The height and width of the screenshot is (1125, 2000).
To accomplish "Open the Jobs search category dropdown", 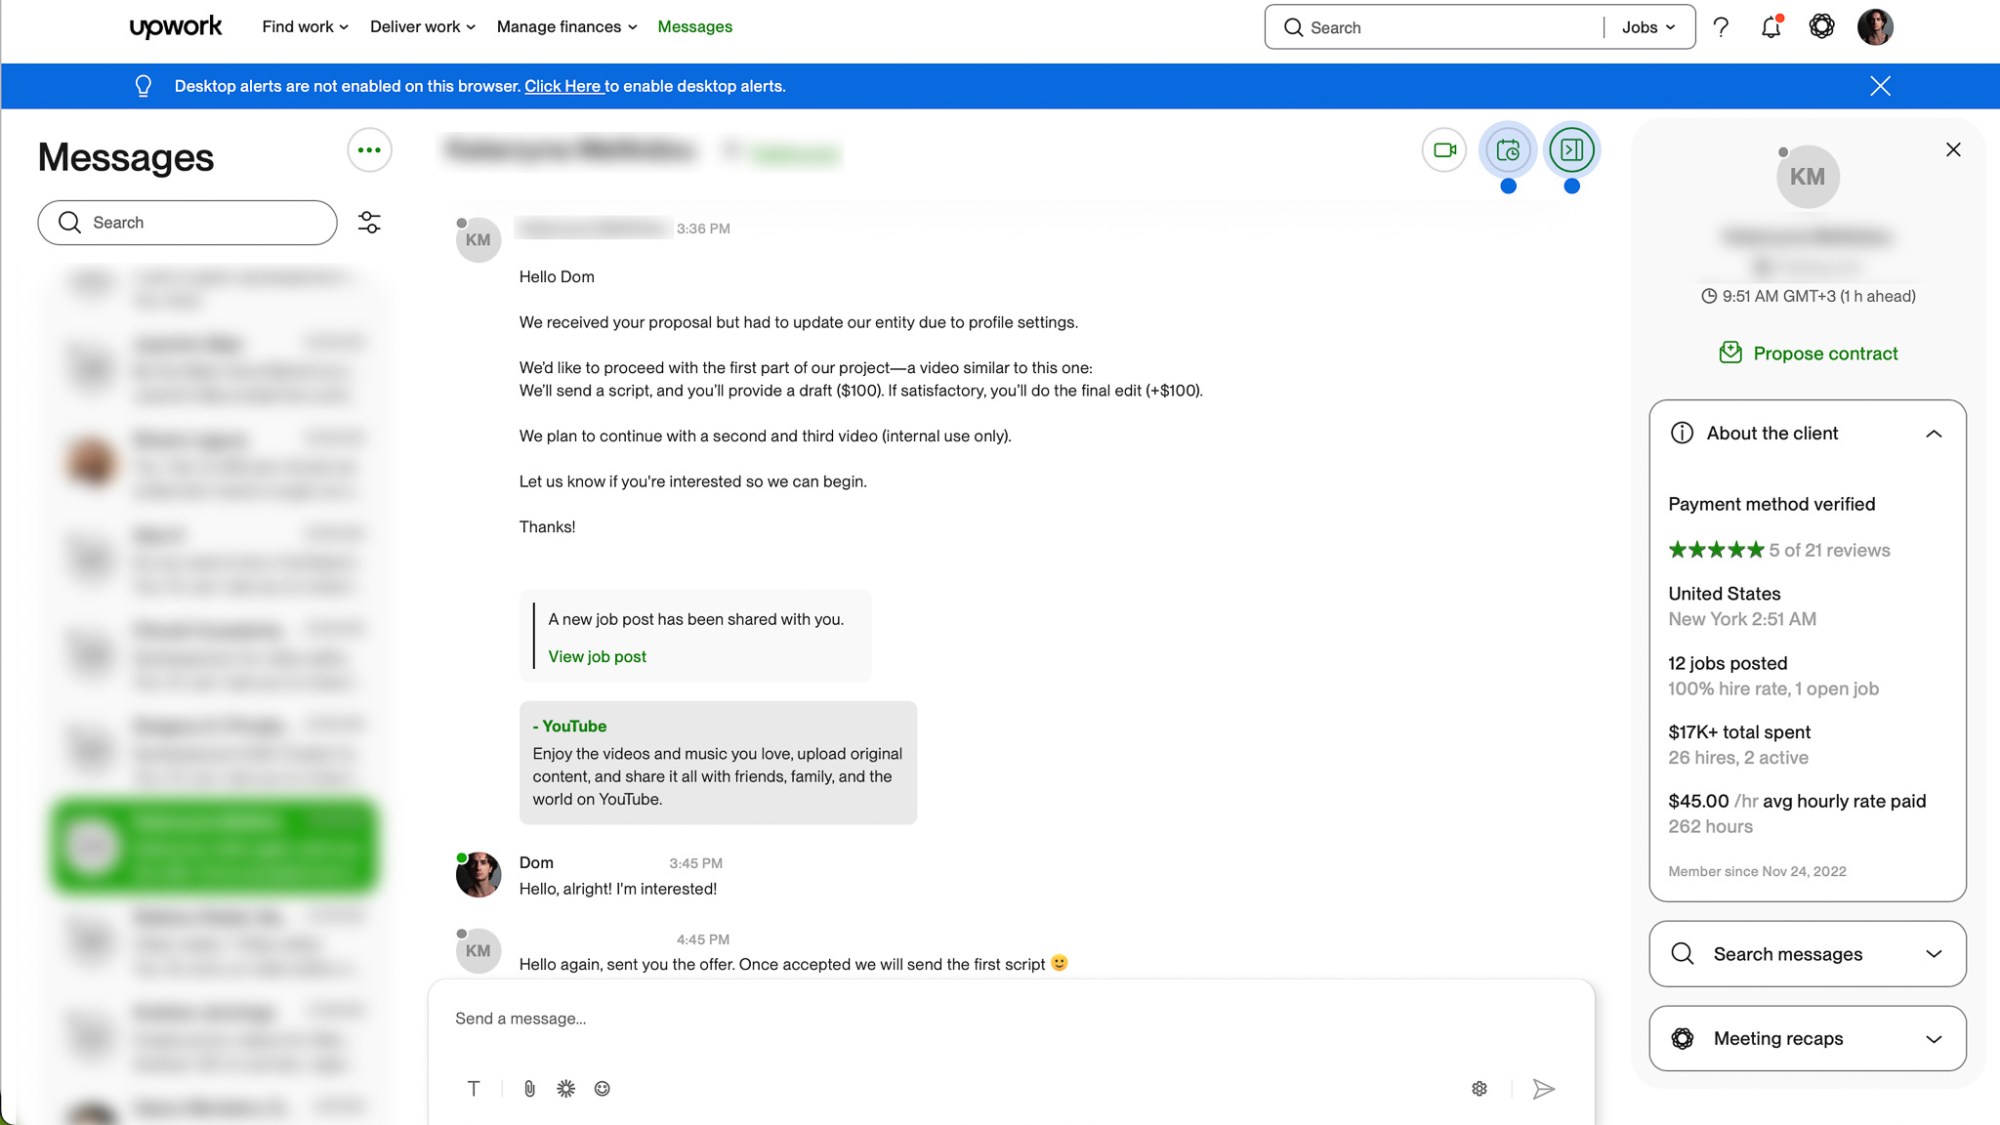I will click(x=1648, y=27).
